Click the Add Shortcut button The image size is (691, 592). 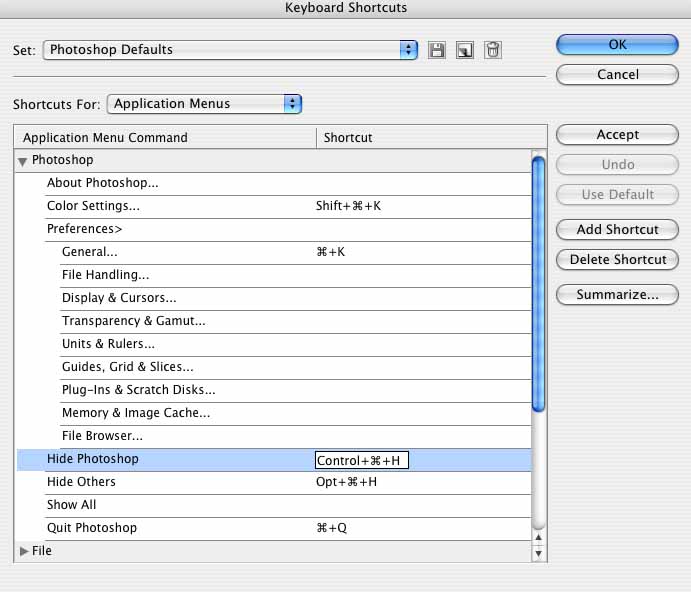point(617,230)
